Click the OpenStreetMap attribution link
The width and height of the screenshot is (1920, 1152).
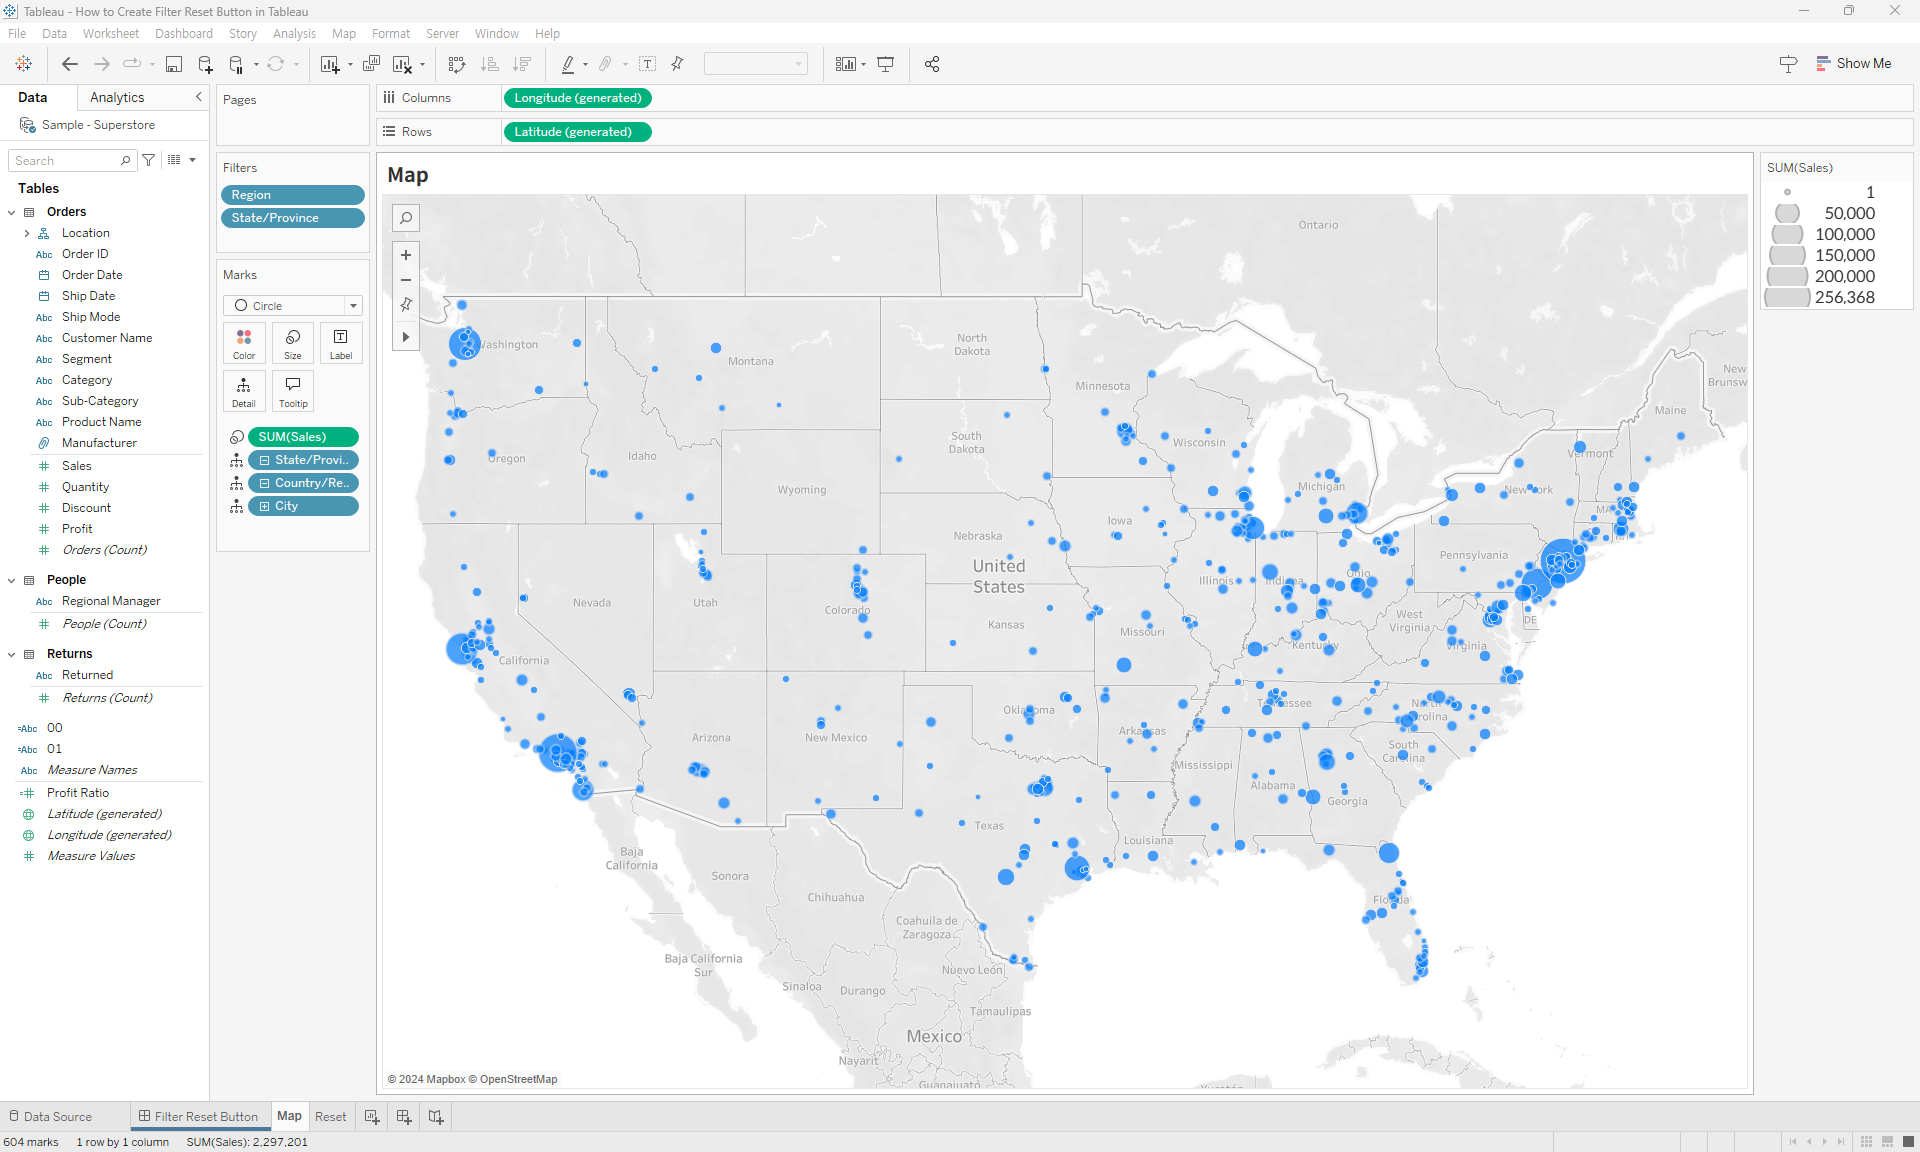point(519,1079)
